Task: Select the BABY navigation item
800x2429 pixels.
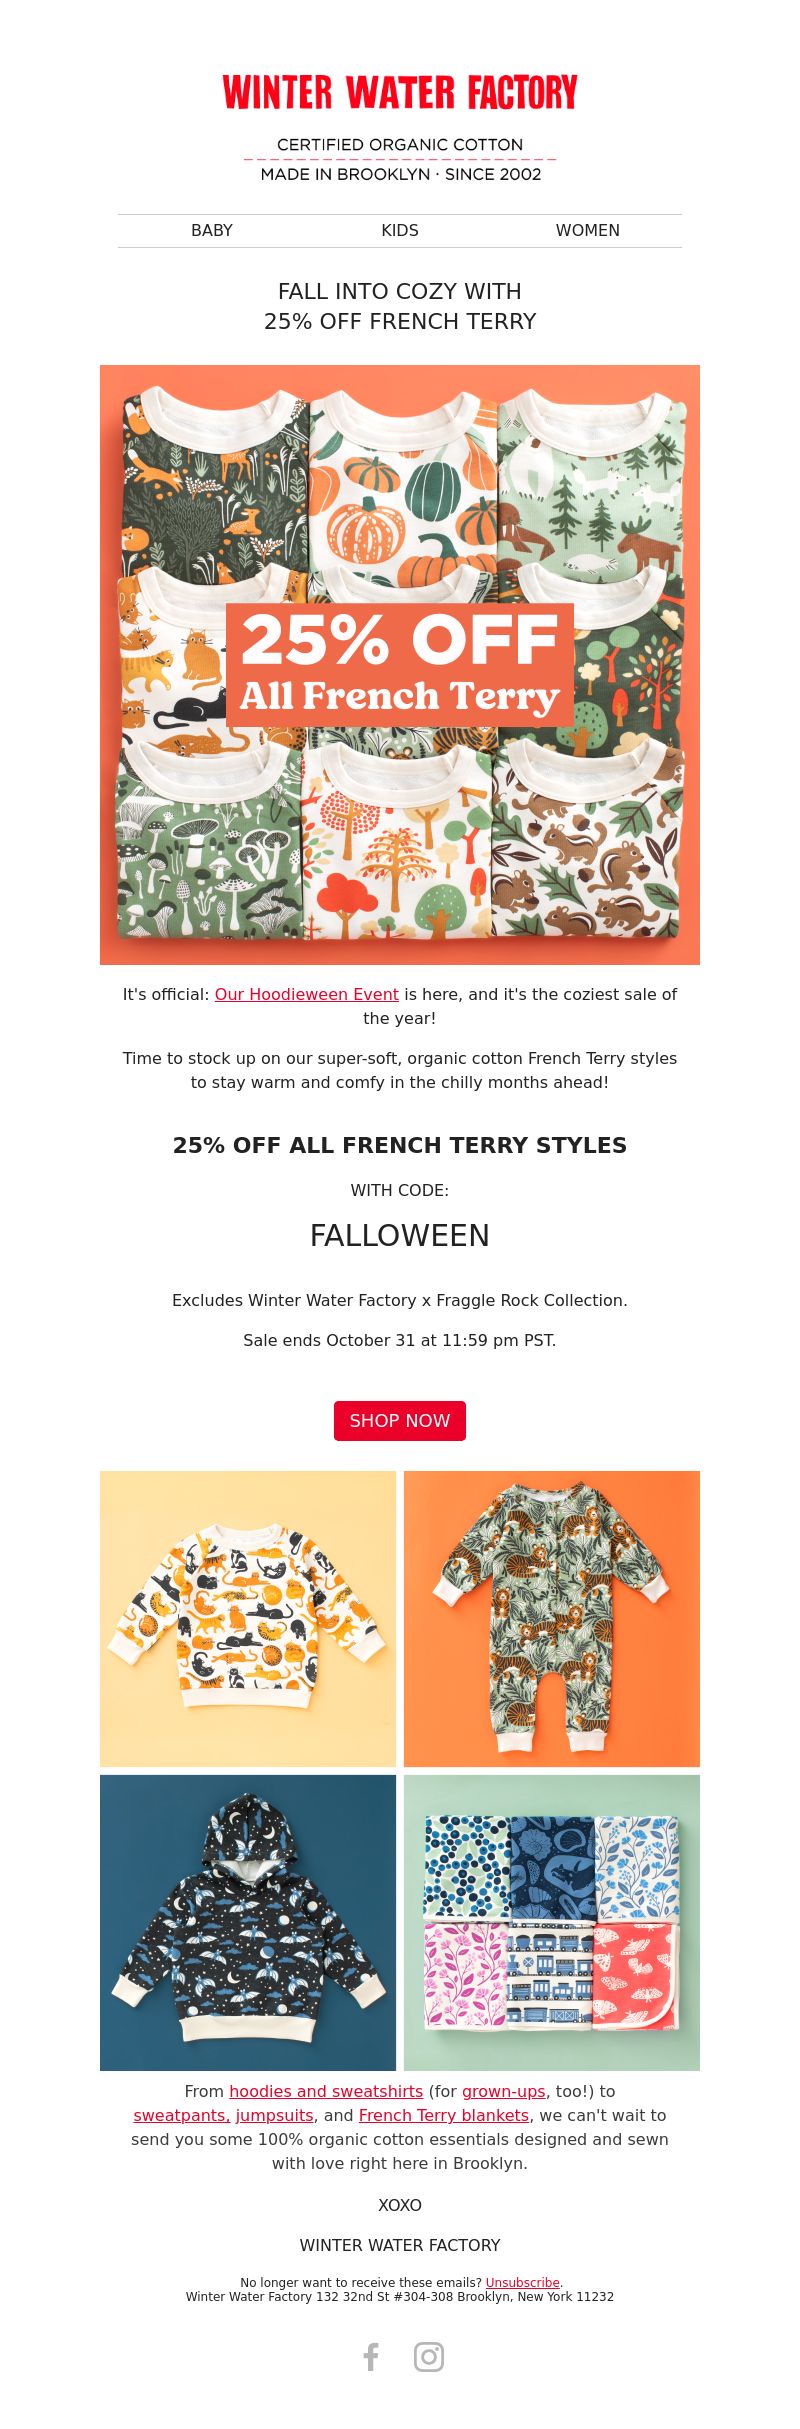Action: tap(212, 231)
